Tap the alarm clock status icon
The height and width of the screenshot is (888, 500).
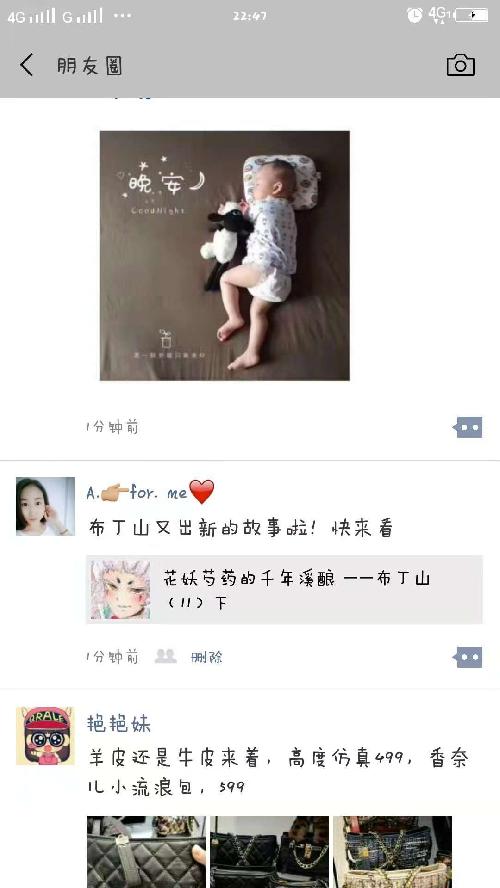414,15
